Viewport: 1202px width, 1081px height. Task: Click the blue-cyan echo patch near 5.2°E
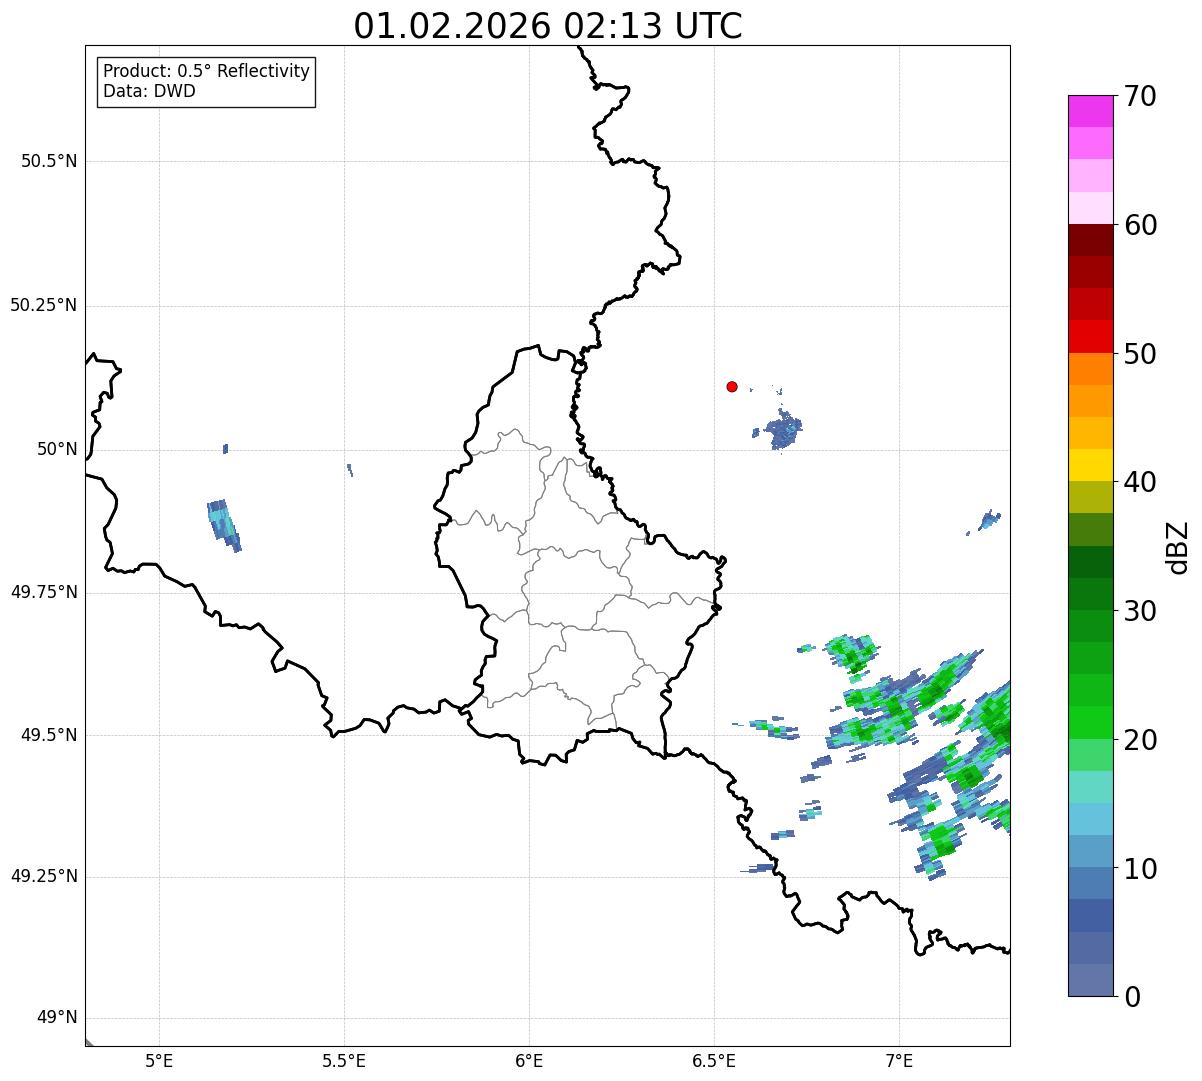pos(224,524)
